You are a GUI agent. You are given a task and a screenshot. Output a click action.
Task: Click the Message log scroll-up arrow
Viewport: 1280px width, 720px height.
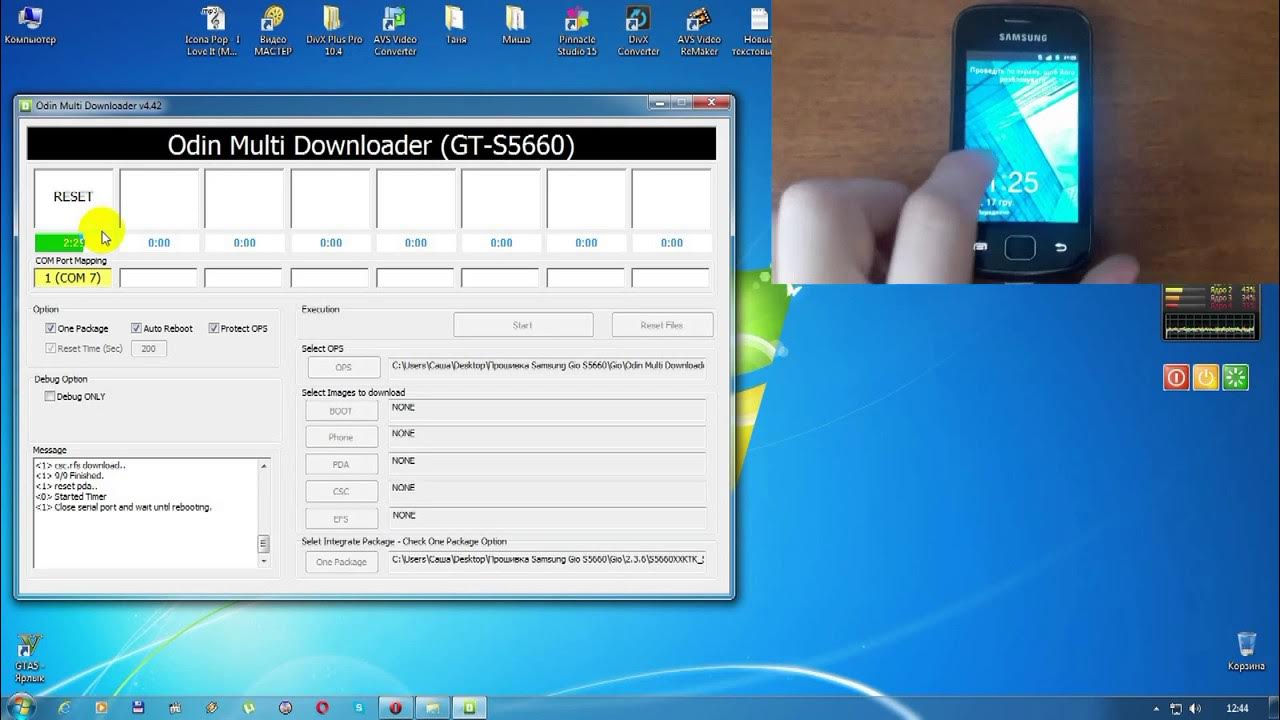[264, 465]
